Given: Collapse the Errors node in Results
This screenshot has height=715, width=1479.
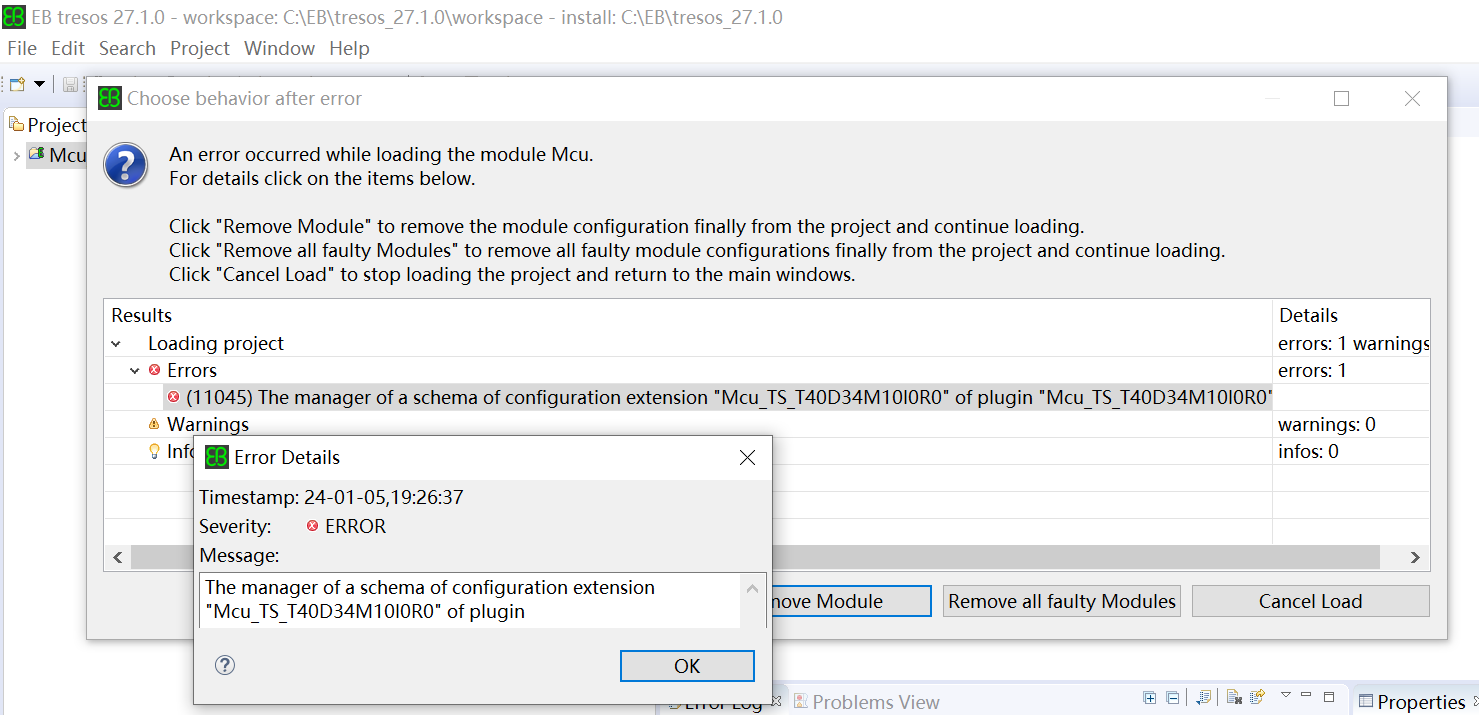Looking at the screenshot, I should pyautogui.click(x=135, y=371).
